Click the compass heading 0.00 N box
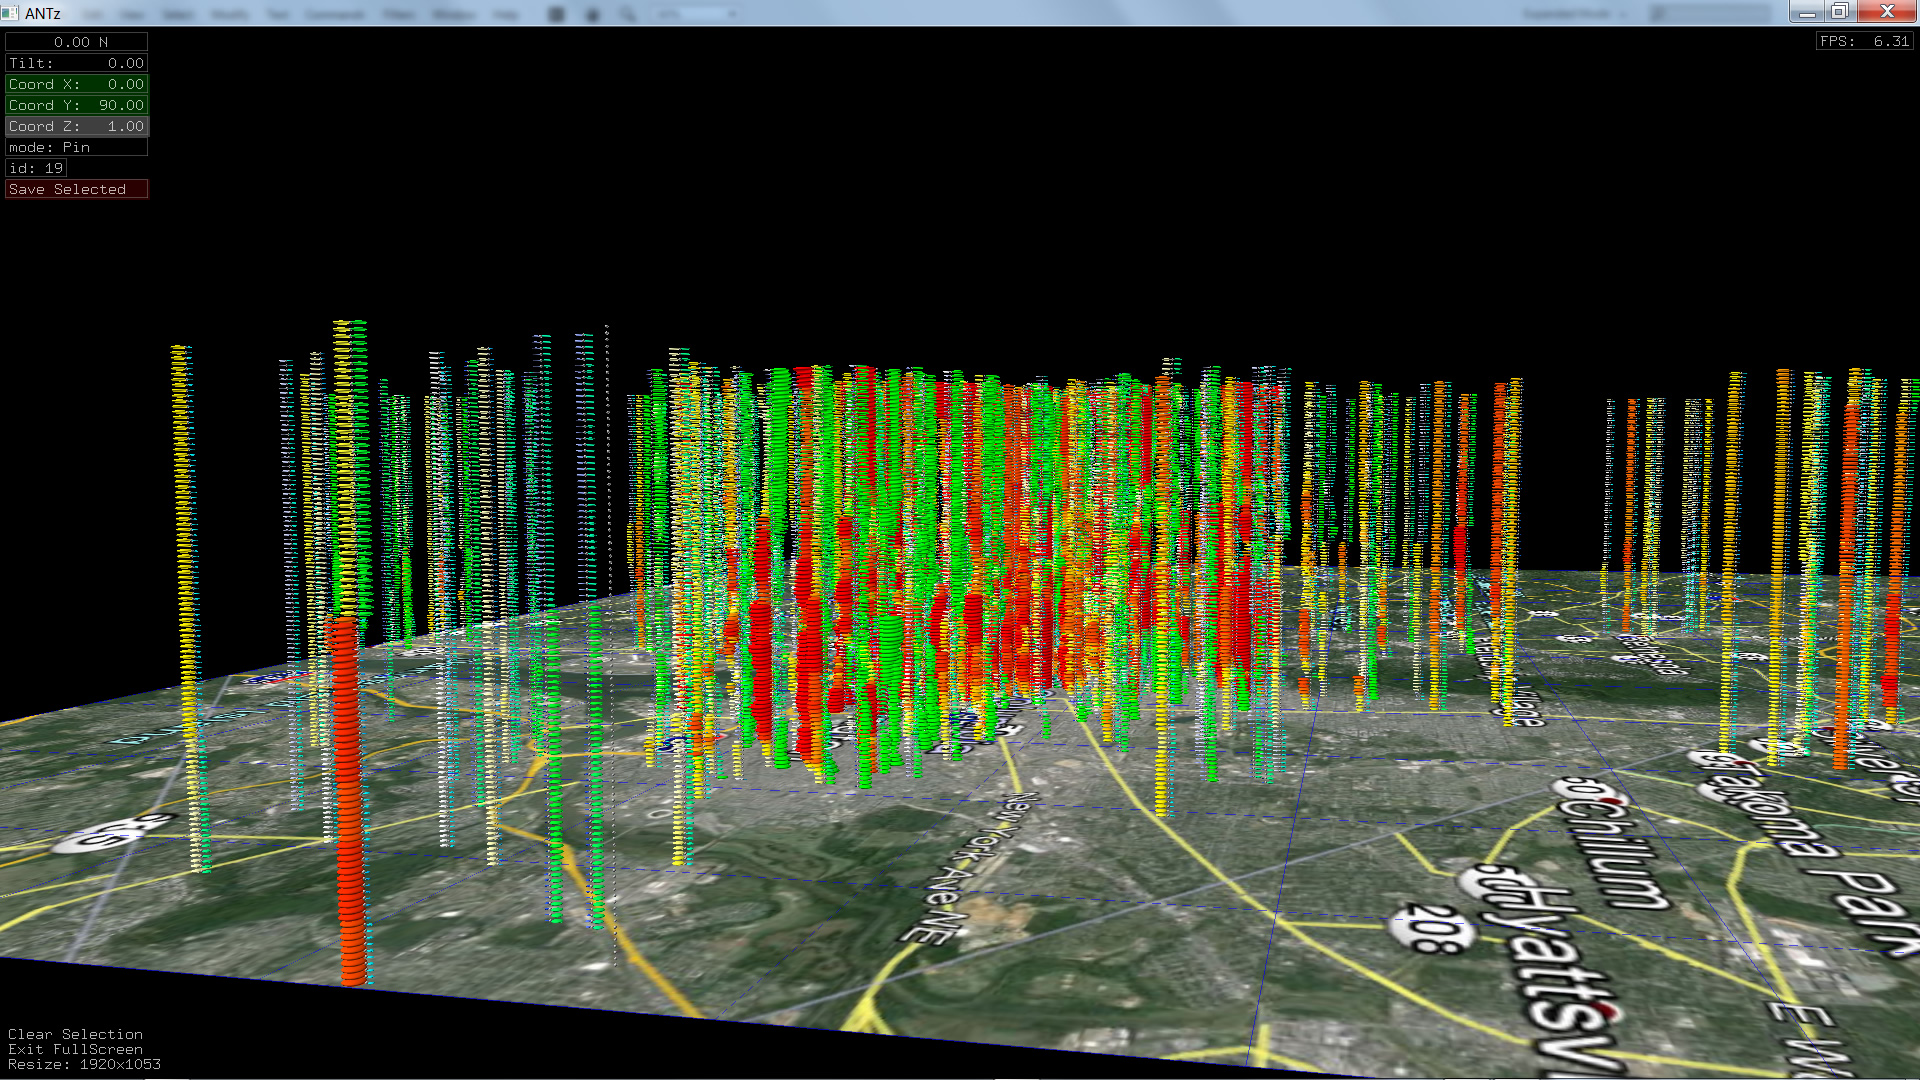1920x1080 pixels. (76, 42)
